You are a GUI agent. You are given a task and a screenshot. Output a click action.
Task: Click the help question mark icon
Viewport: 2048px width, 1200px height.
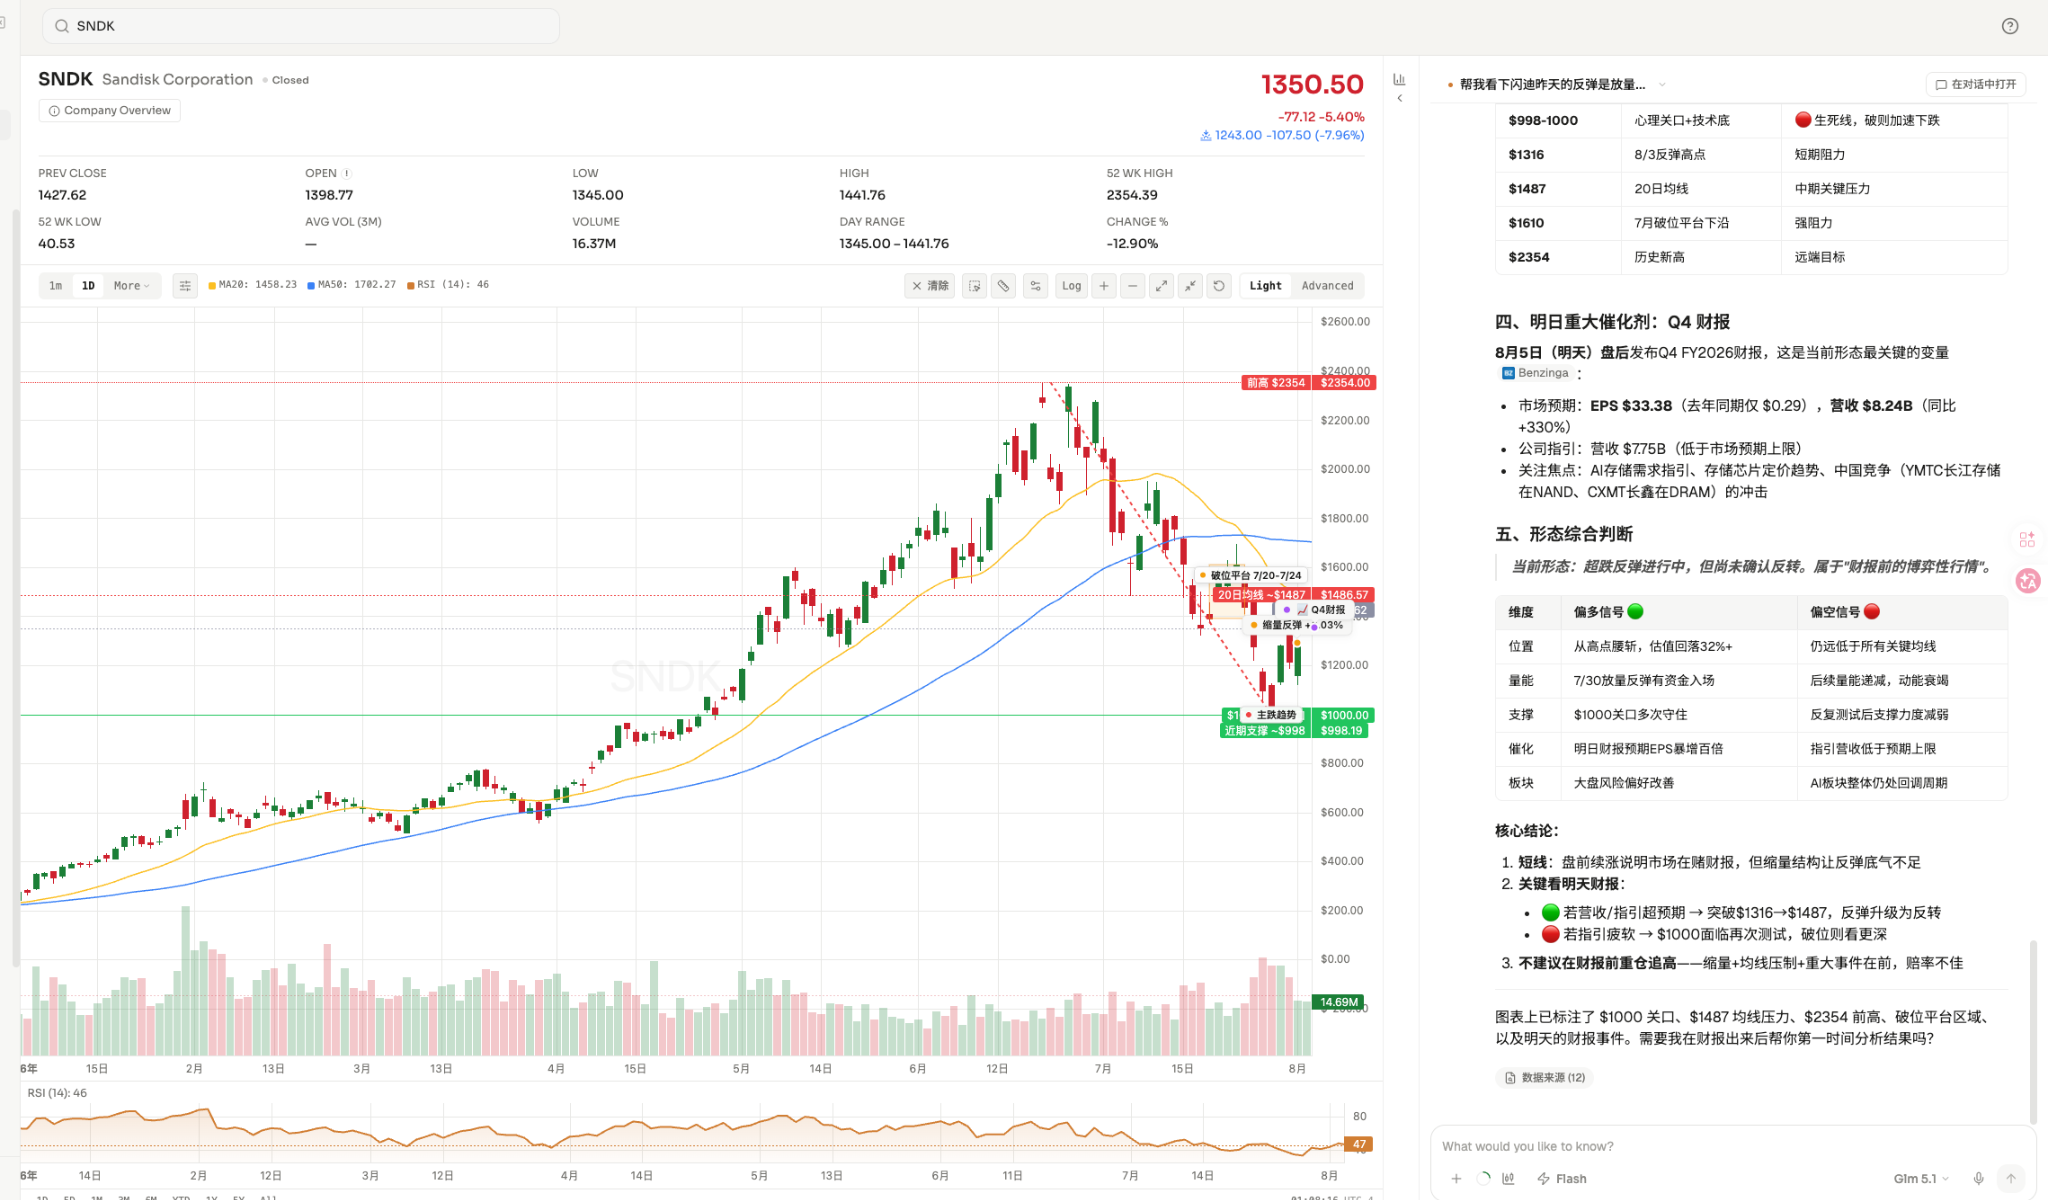(2010, 26)
